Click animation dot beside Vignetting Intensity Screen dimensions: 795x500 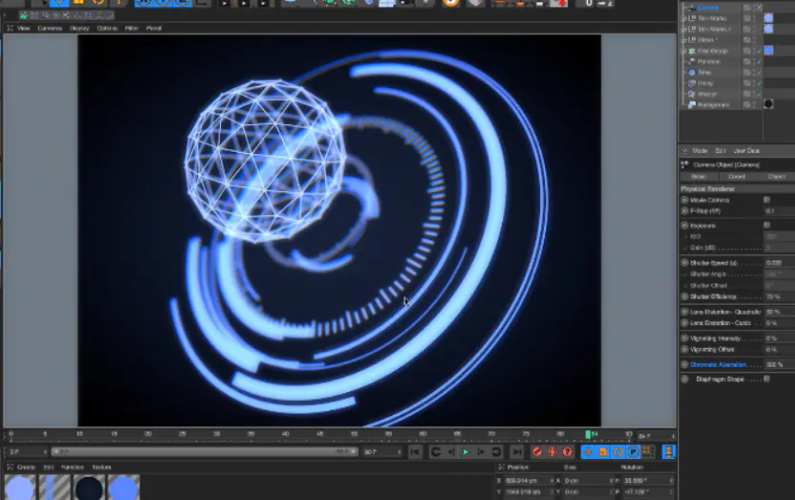pyautogui.click(x=684, y=338)
